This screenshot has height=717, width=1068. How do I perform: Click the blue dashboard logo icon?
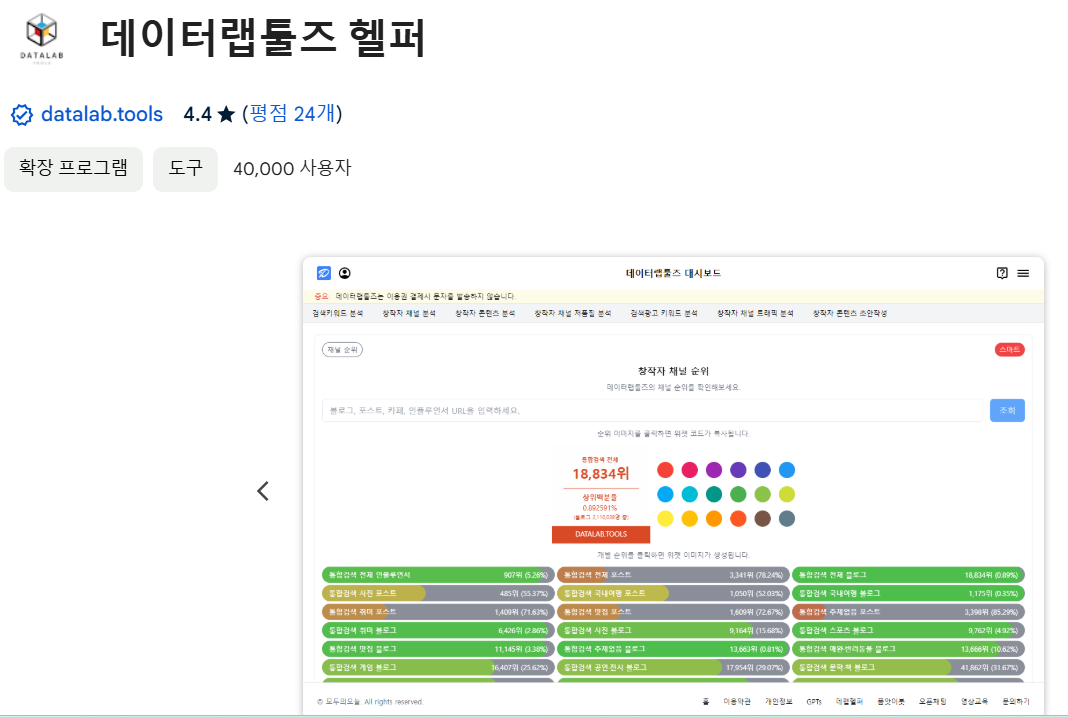click(x=324, y=273)
